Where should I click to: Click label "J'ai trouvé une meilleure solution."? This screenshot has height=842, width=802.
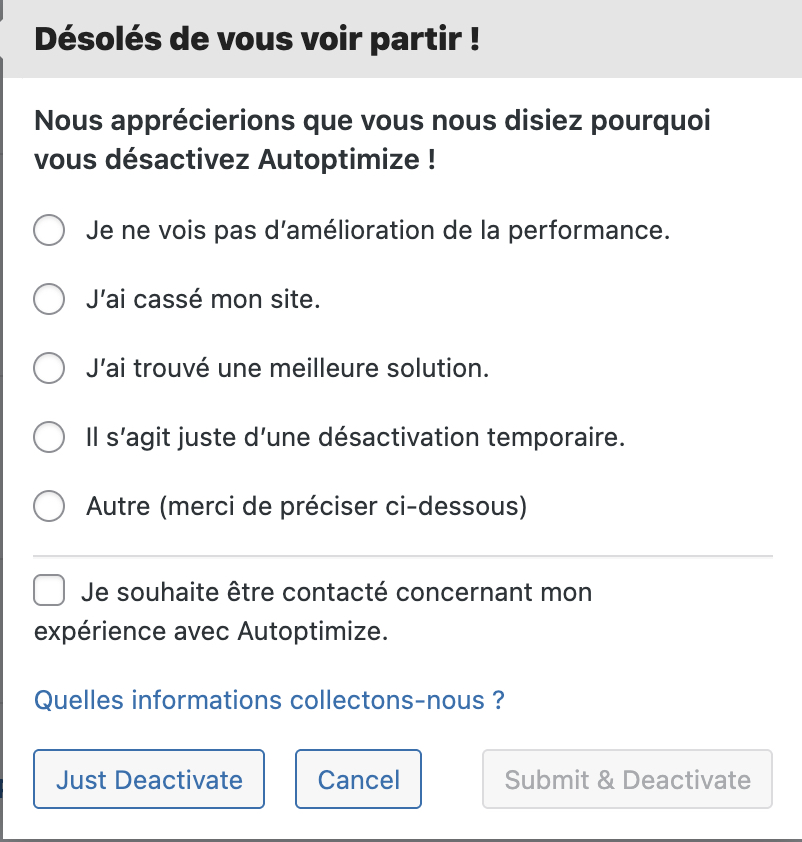point(288,368)
